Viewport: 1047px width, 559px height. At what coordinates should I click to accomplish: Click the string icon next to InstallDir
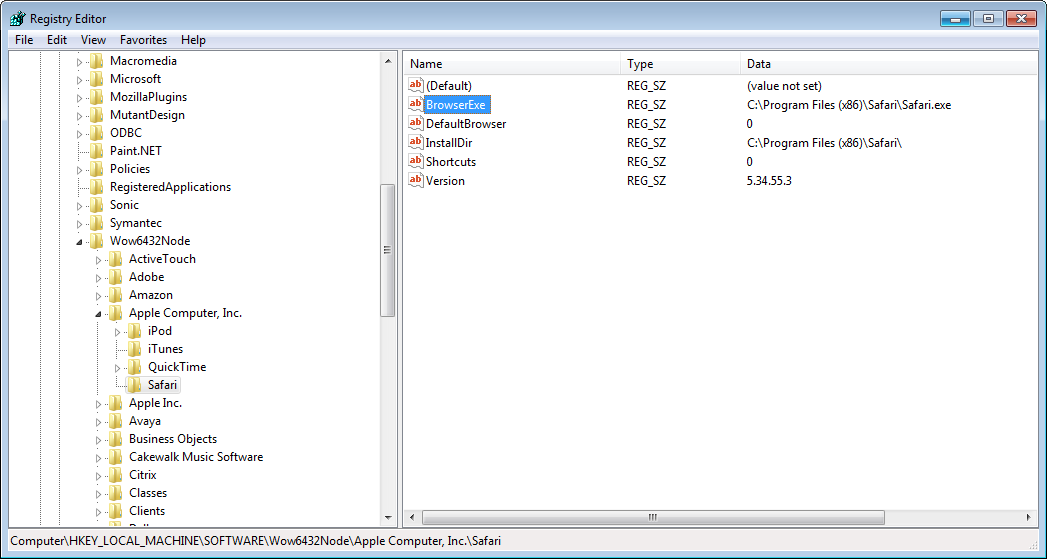(x=416, y=143)
